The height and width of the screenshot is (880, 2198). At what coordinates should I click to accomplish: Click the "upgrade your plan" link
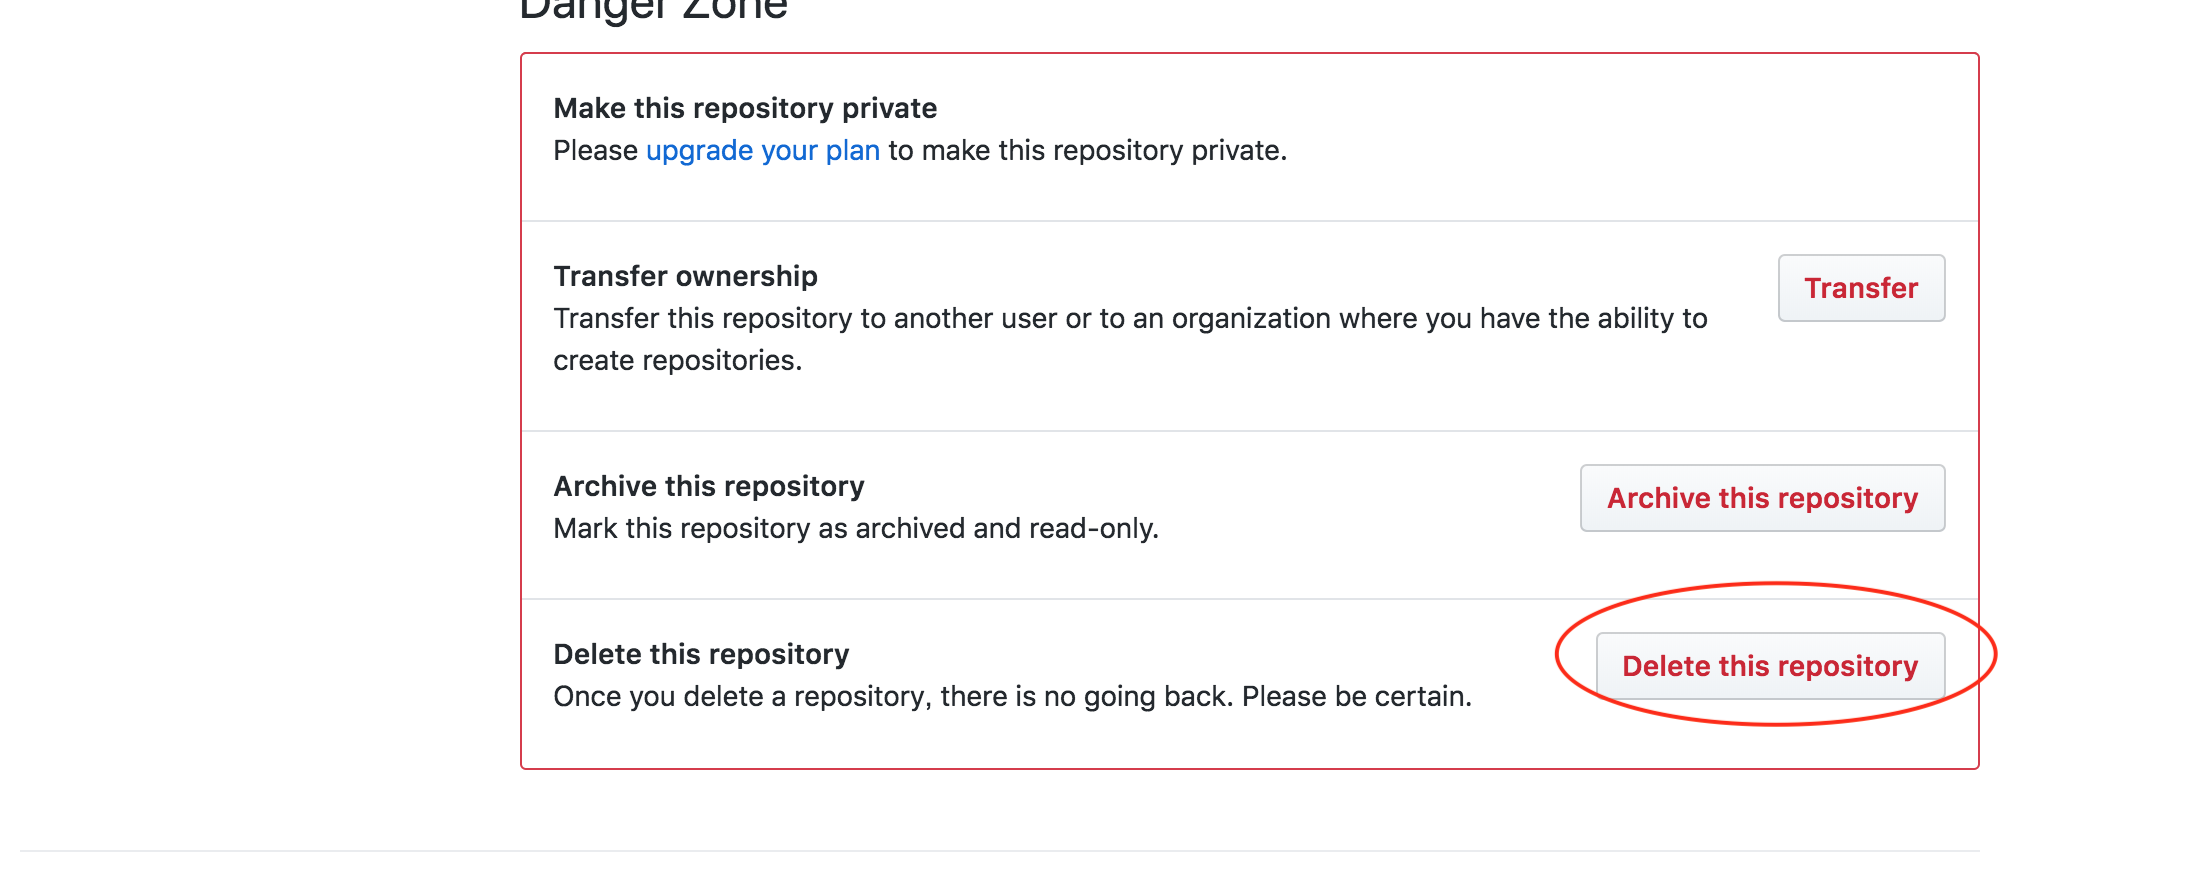tap(762, 150)
